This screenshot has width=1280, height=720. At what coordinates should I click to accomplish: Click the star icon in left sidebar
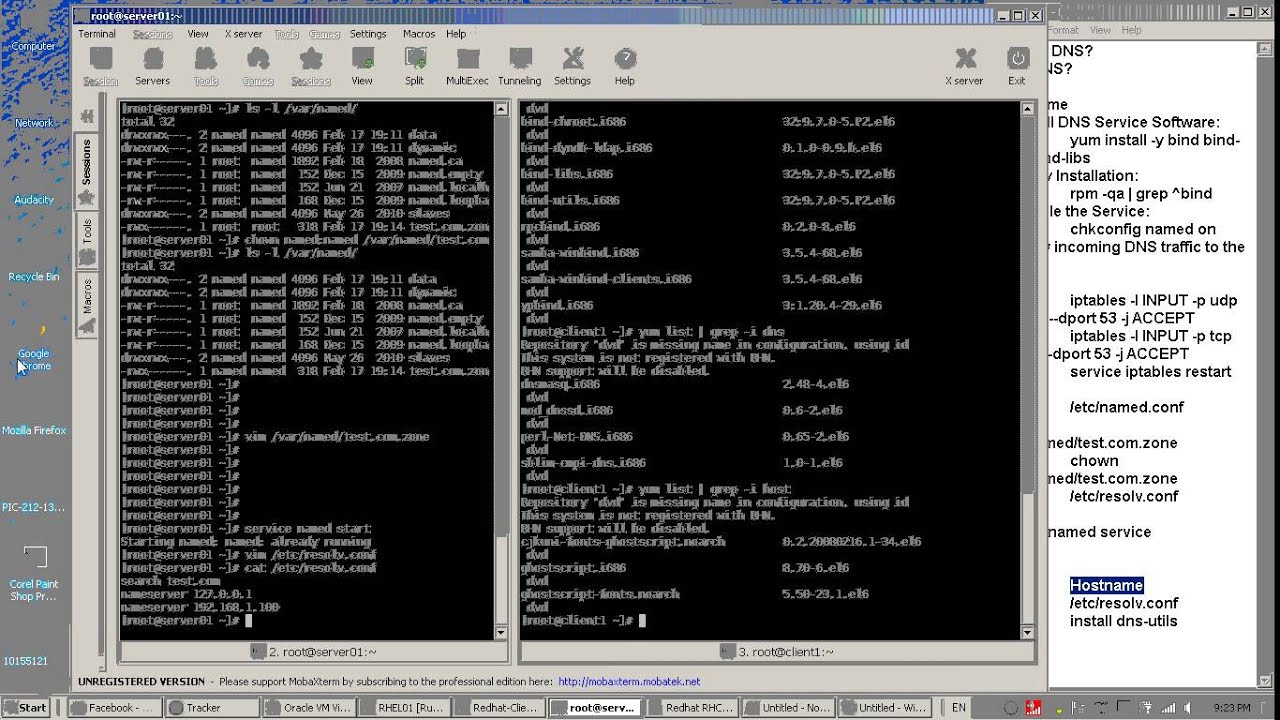pos(87,198)
